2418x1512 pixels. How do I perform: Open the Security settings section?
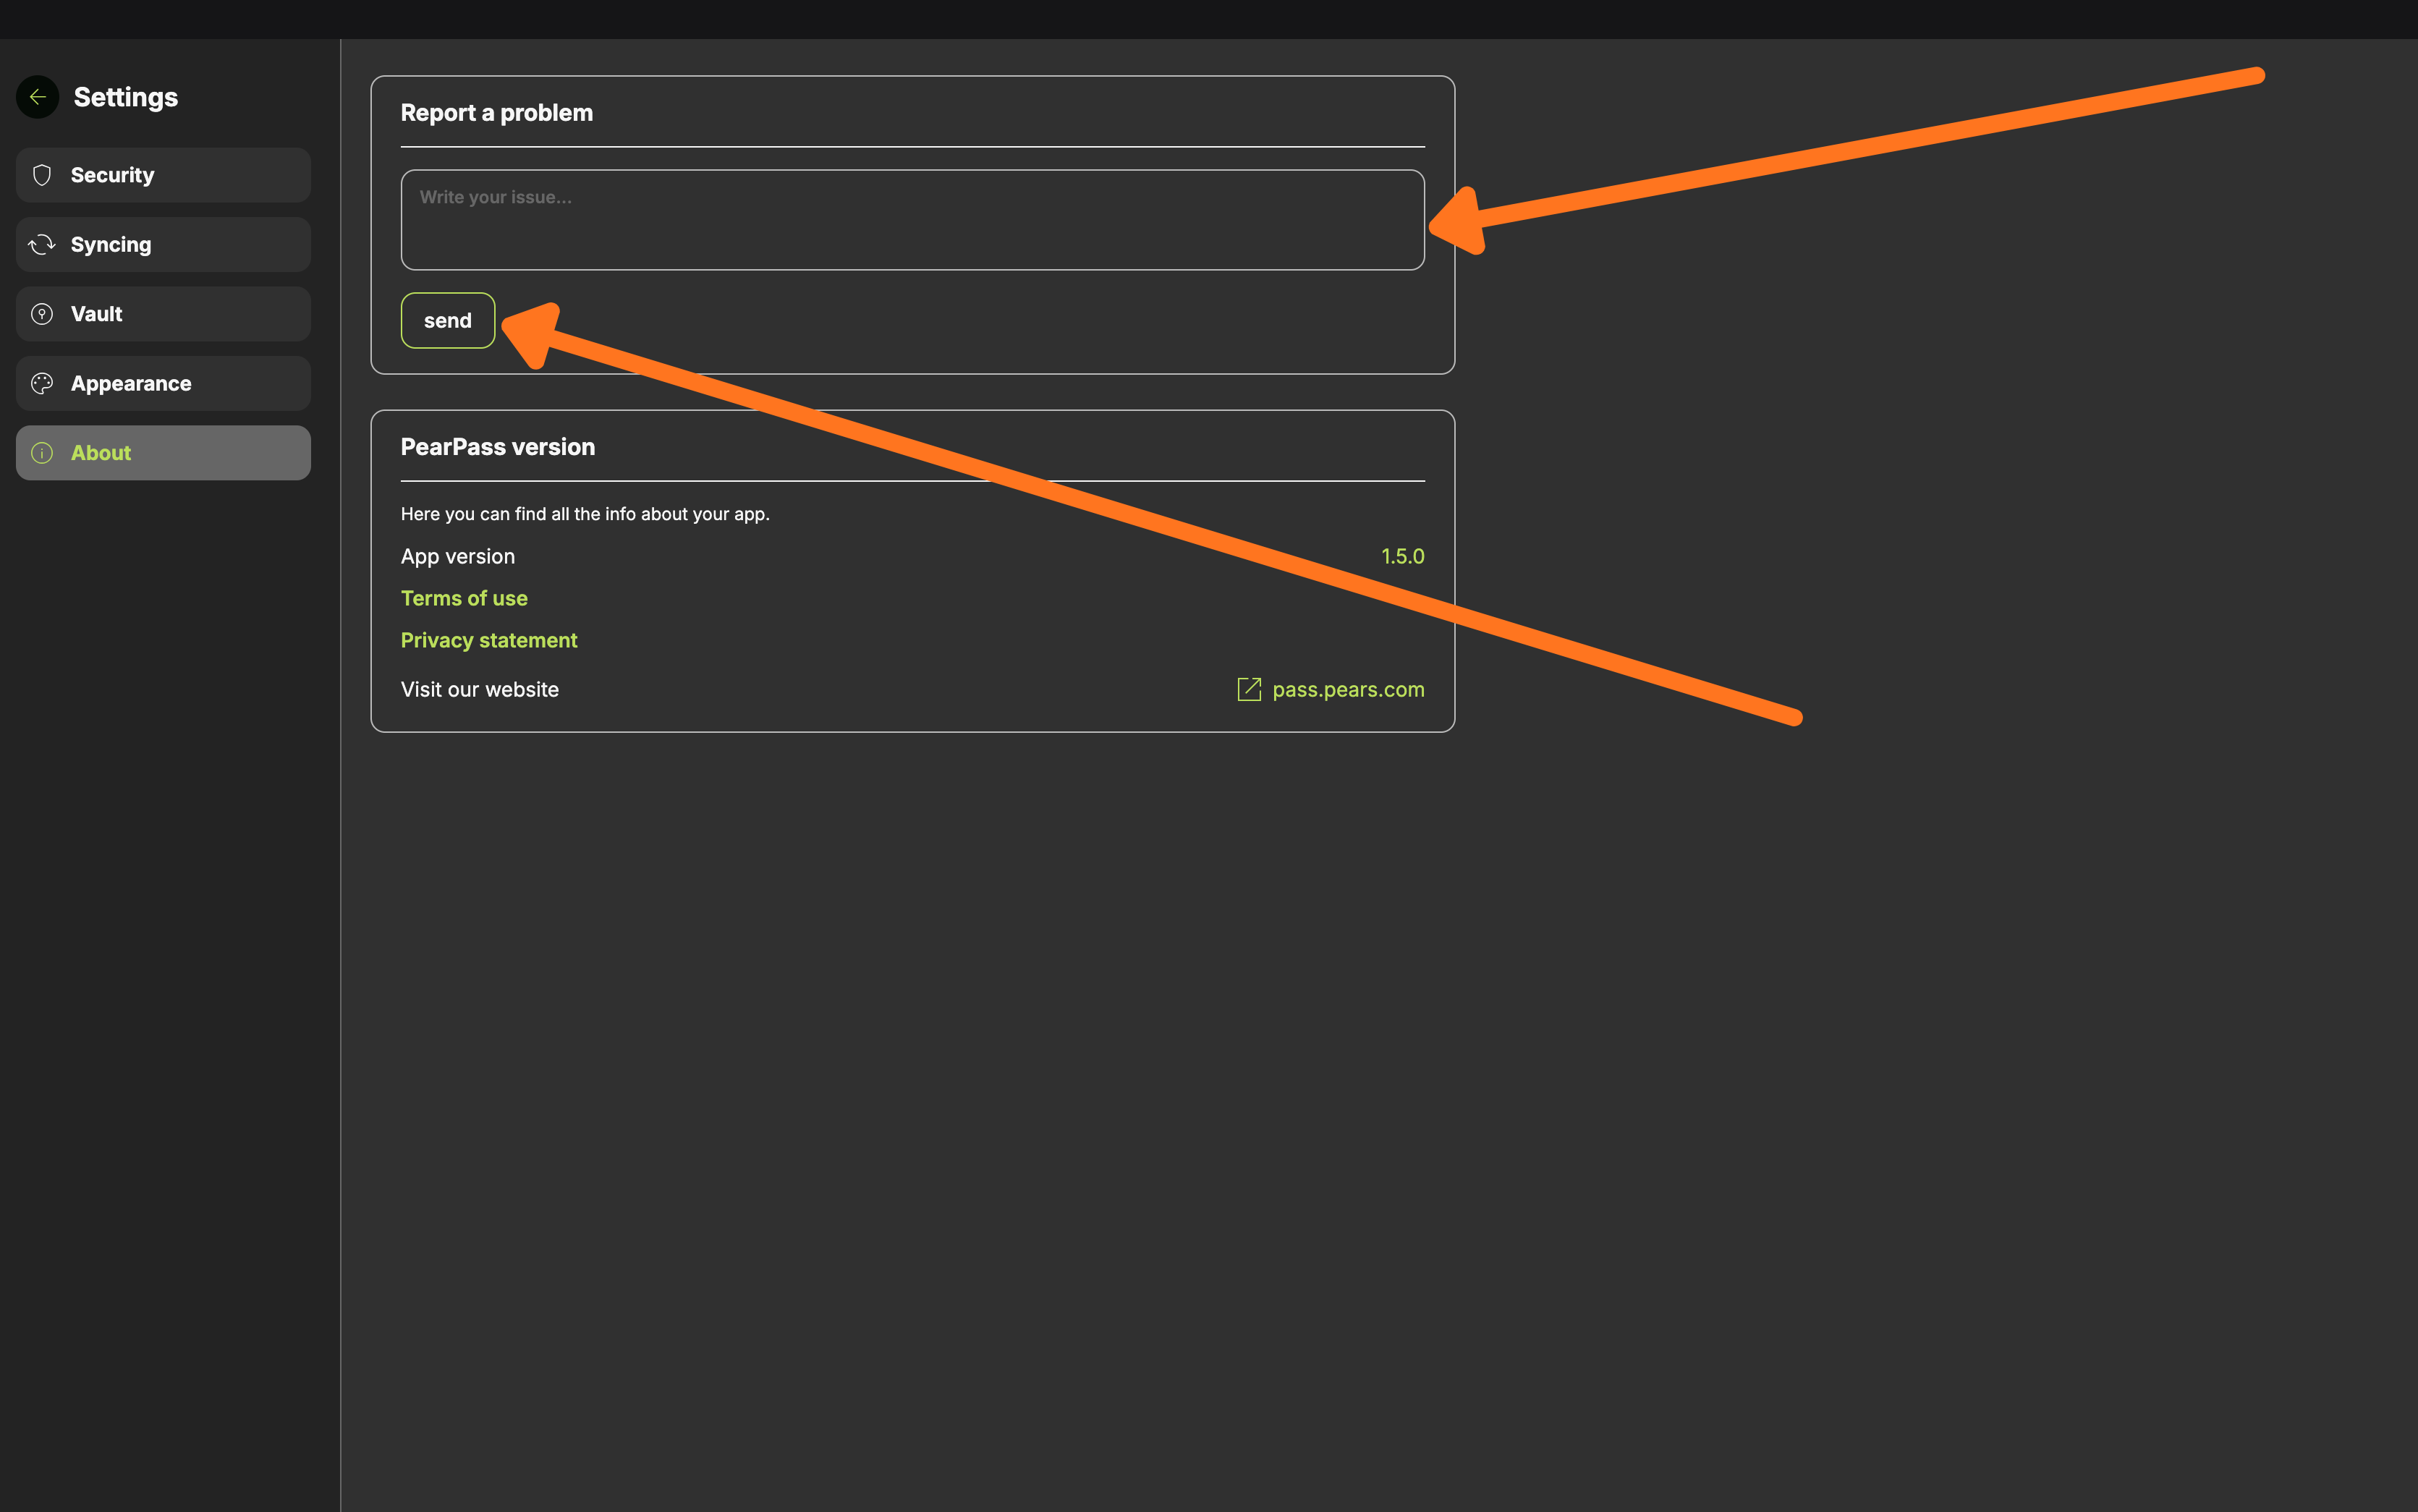[x=163, y=175]
